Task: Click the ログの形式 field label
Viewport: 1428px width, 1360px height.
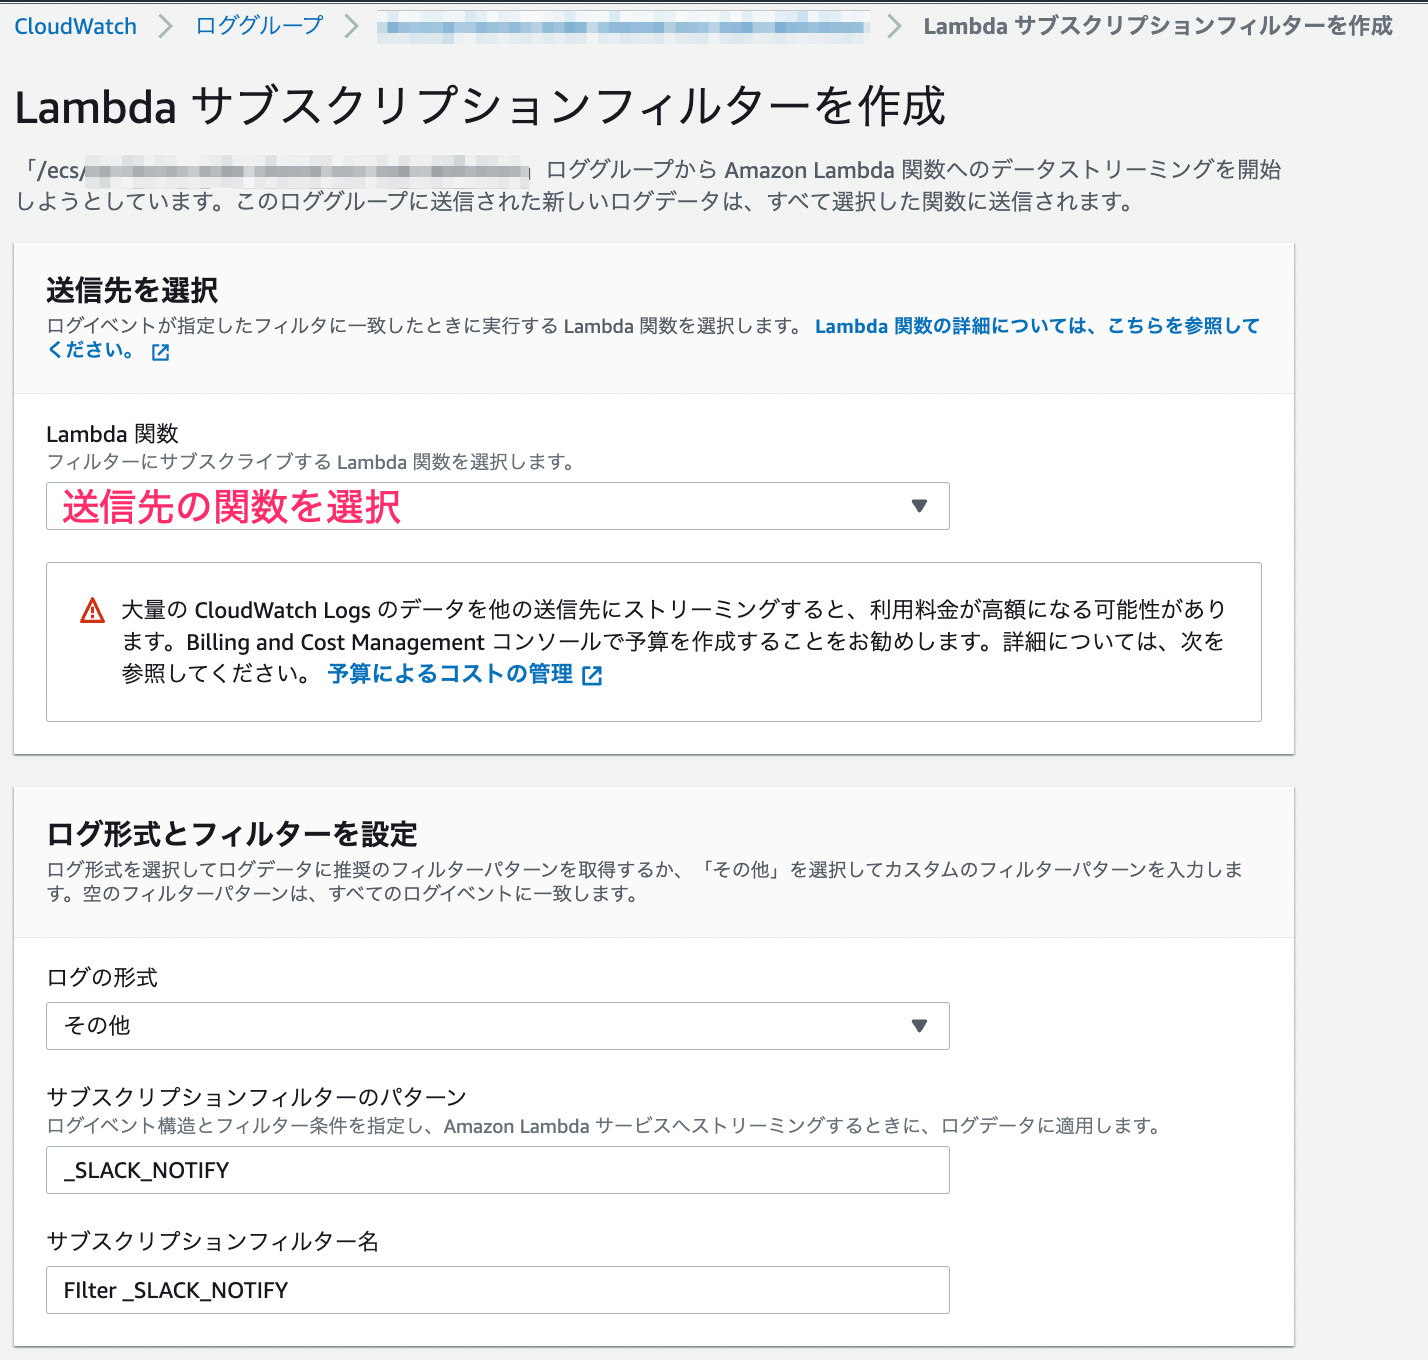Action: point(102,977)
